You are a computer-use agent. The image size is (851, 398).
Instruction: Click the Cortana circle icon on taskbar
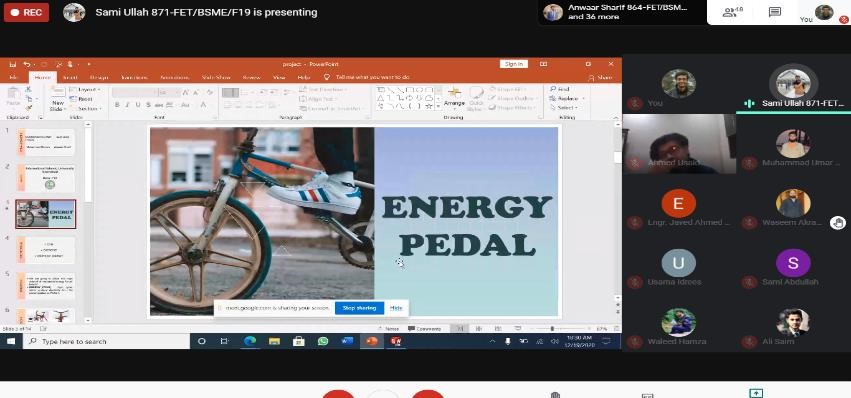tap(202, 342)
